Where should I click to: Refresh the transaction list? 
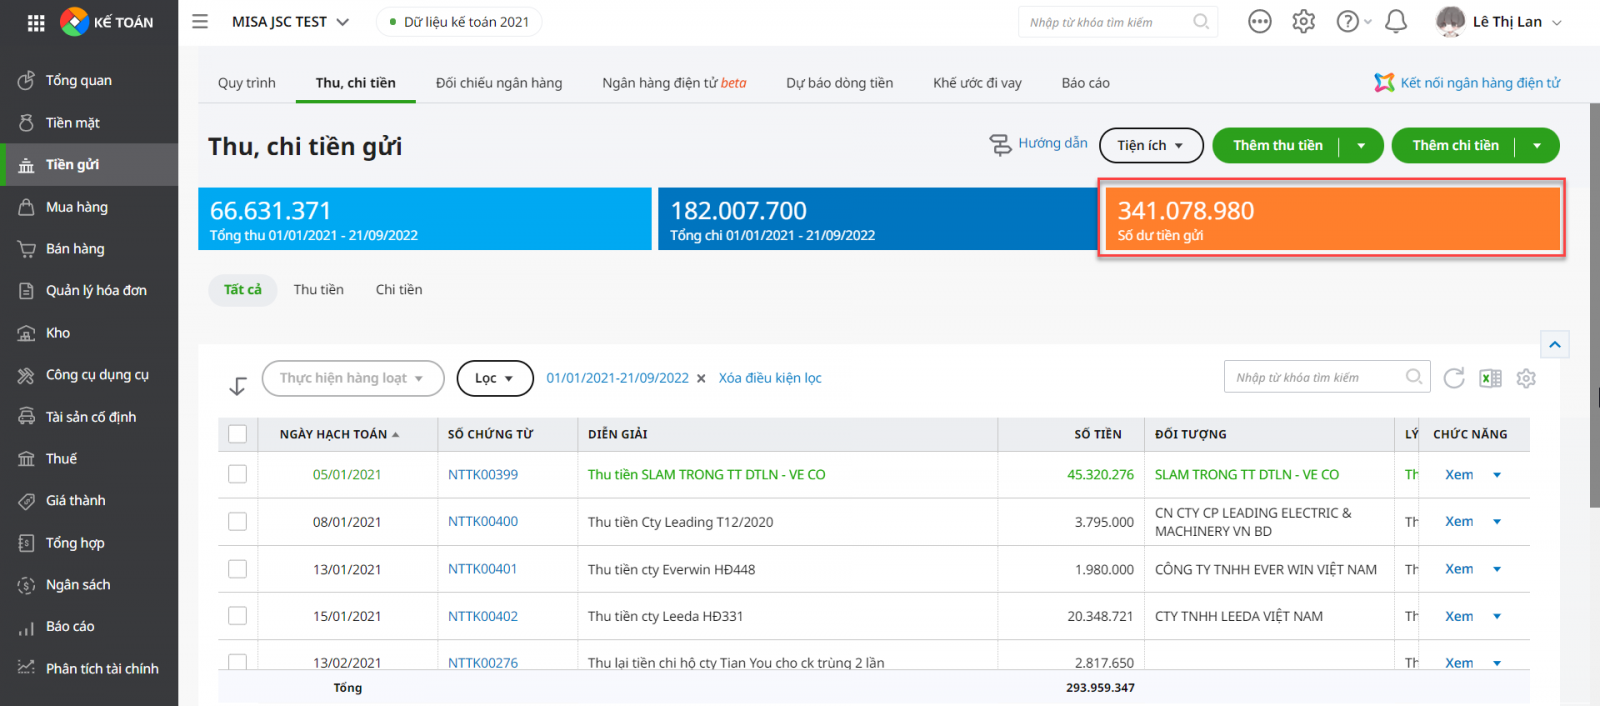click(x=1454, y=378)
